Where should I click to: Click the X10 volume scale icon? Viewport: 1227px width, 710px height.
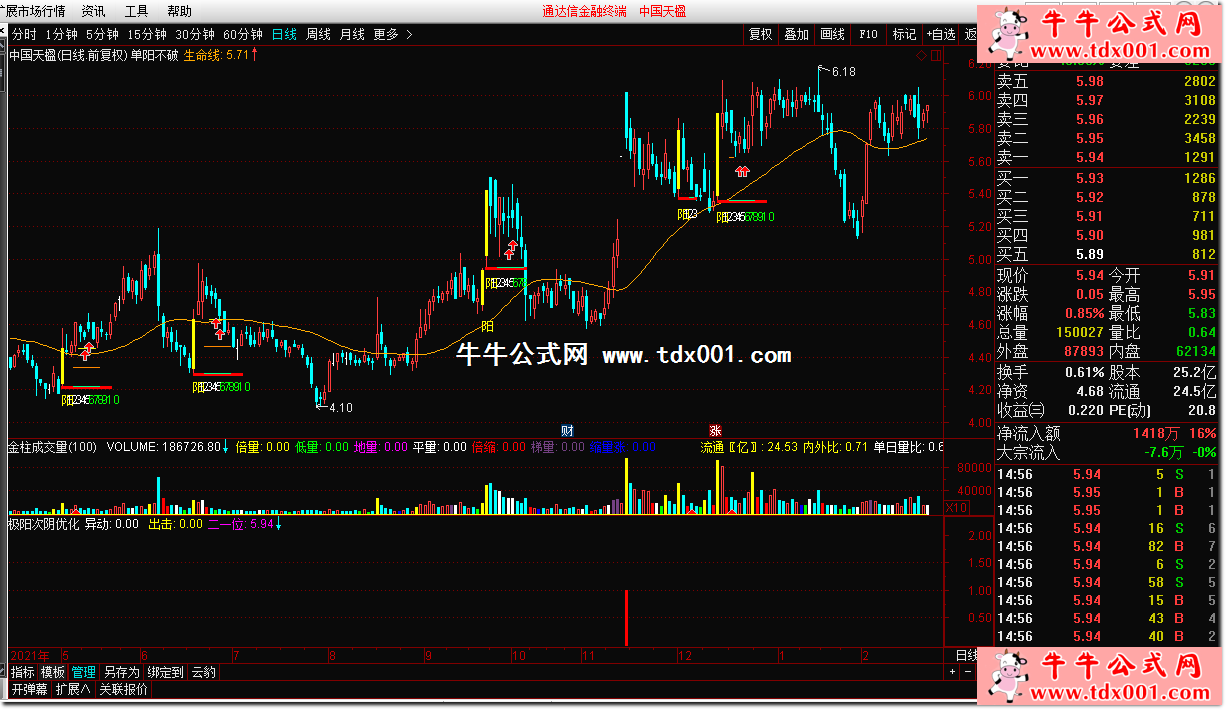(x=956, y=507)
